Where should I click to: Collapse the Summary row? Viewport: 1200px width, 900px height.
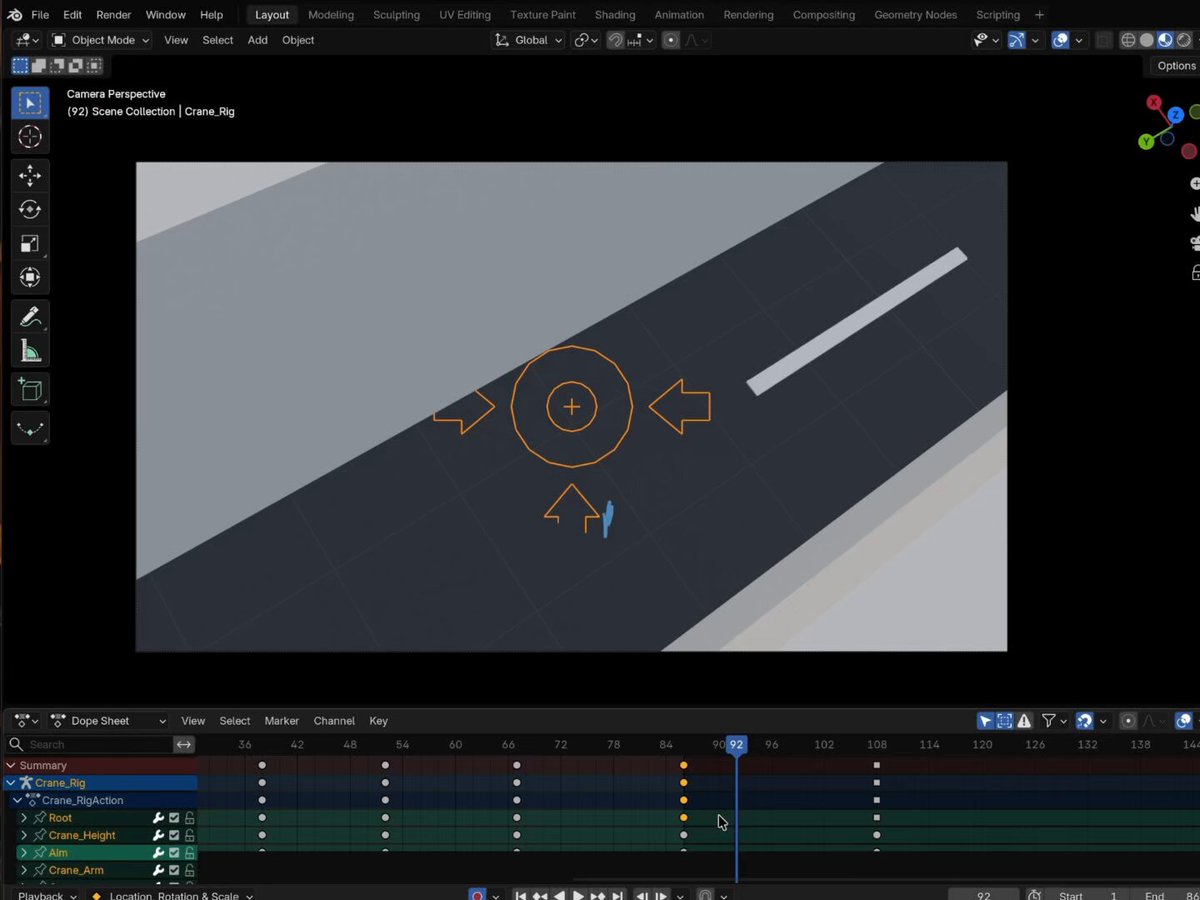point(12,766)
